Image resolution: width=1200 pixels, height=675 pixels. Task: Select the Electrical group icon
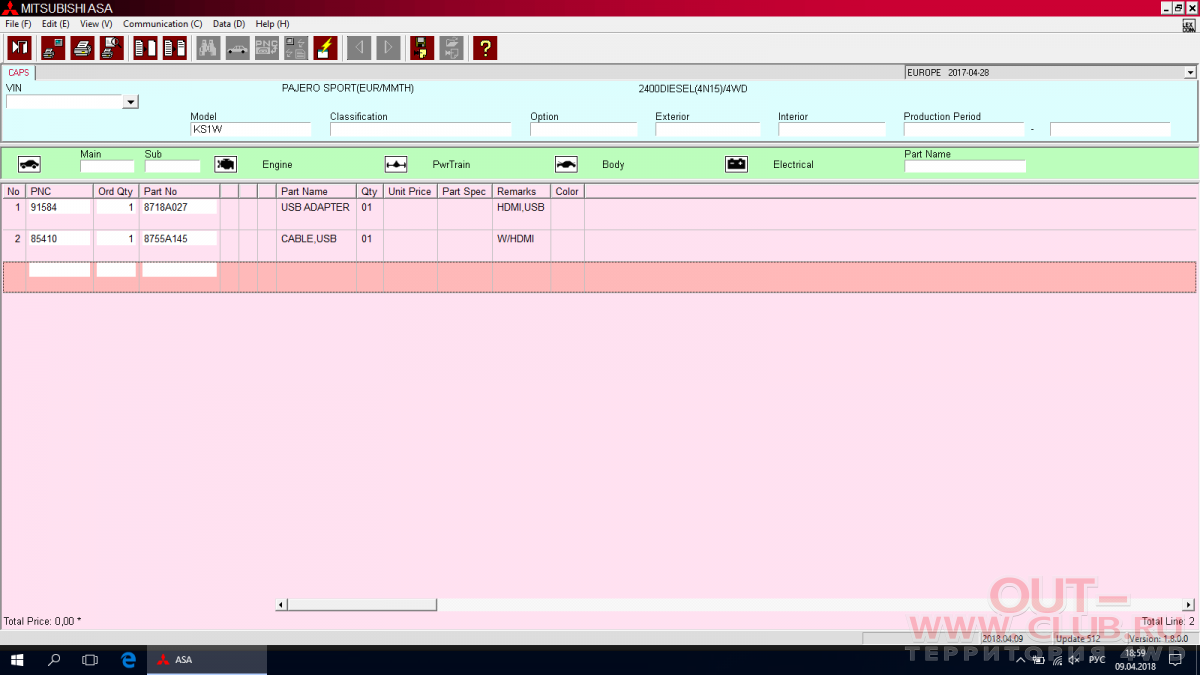pos(737,164)
